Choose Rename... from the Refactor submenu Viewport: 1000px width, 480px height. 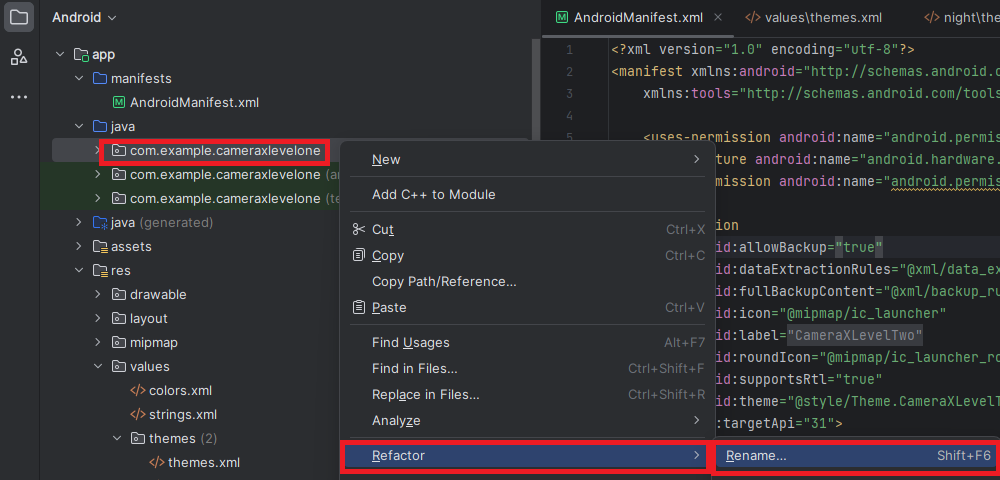pos(756,456)
